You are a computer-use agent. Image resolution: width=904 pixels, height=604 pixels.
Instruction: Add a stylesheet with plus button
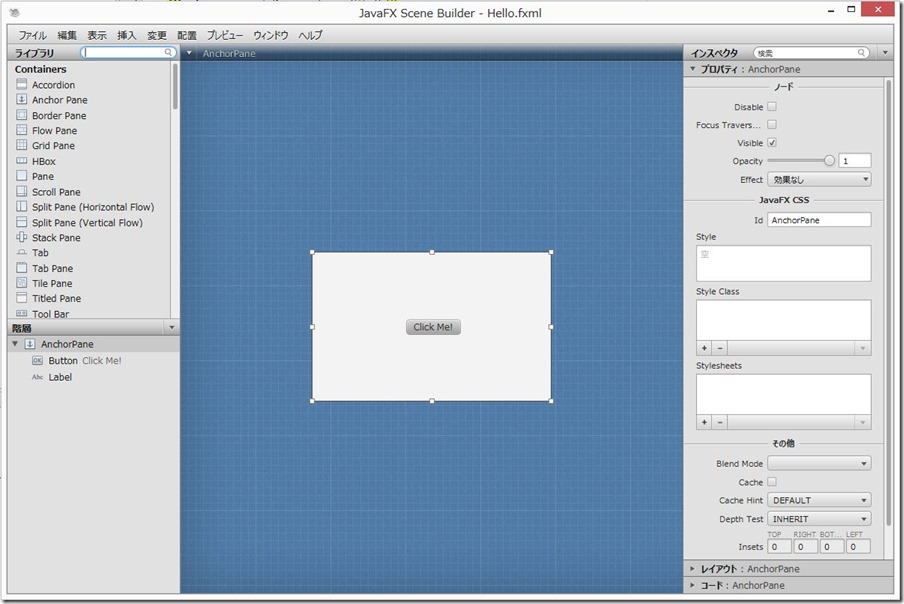(x=704, y=422)
